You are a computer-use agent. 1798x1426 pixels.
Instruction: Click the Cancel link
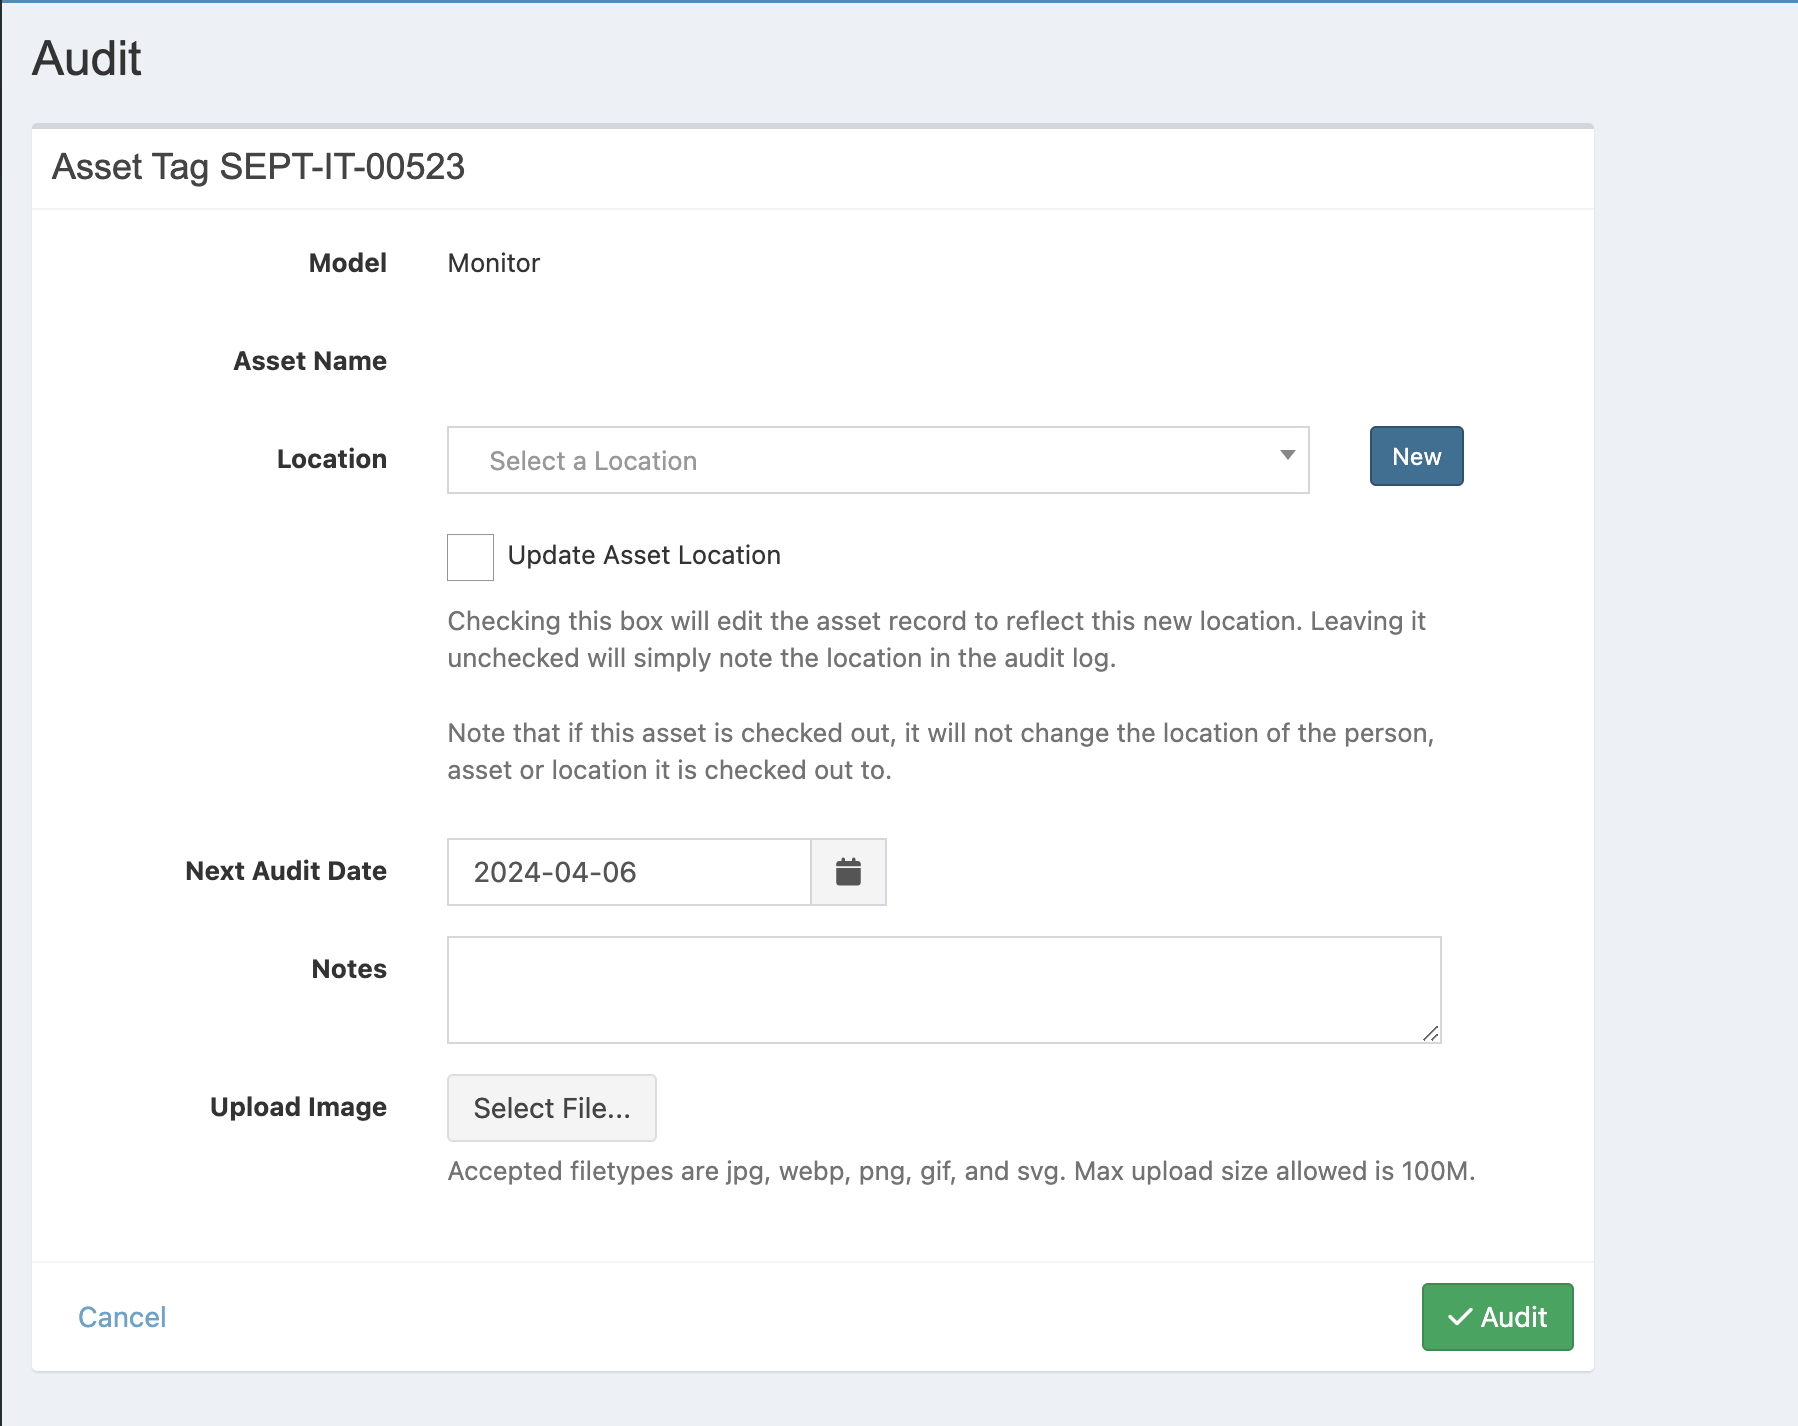point(122,1317)
